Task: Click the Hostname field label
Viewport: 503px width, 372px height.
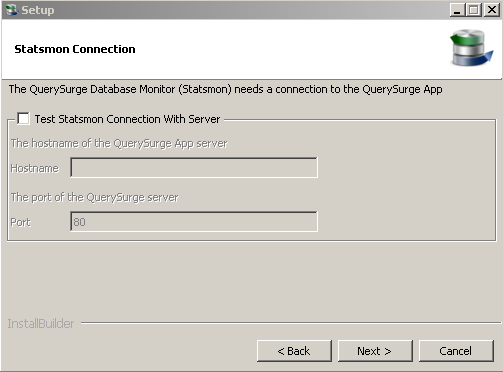Action: tap(35, 168)
